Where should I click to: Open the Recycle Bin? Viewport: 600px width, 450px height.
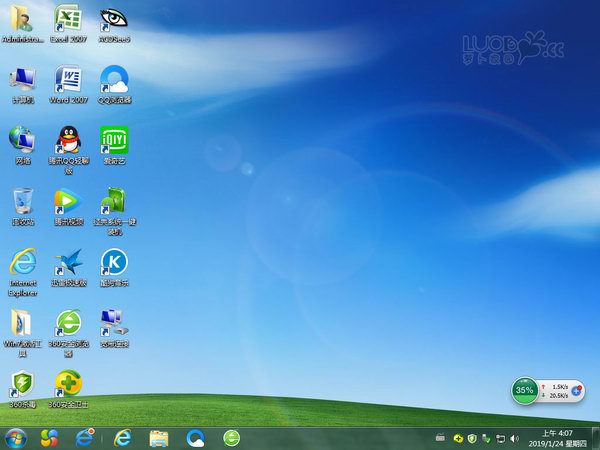pyautogui.click(x=23, y=207)
